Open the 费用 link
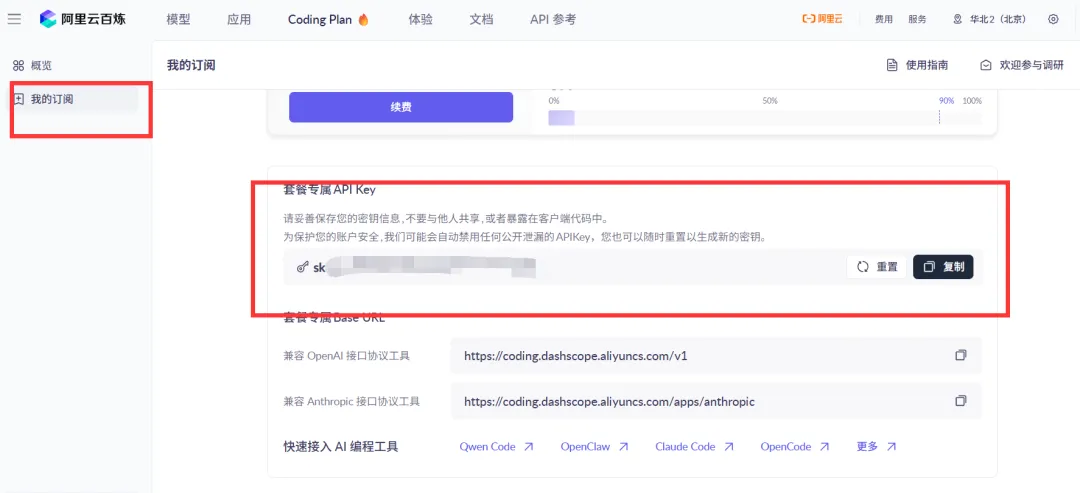 884,19
